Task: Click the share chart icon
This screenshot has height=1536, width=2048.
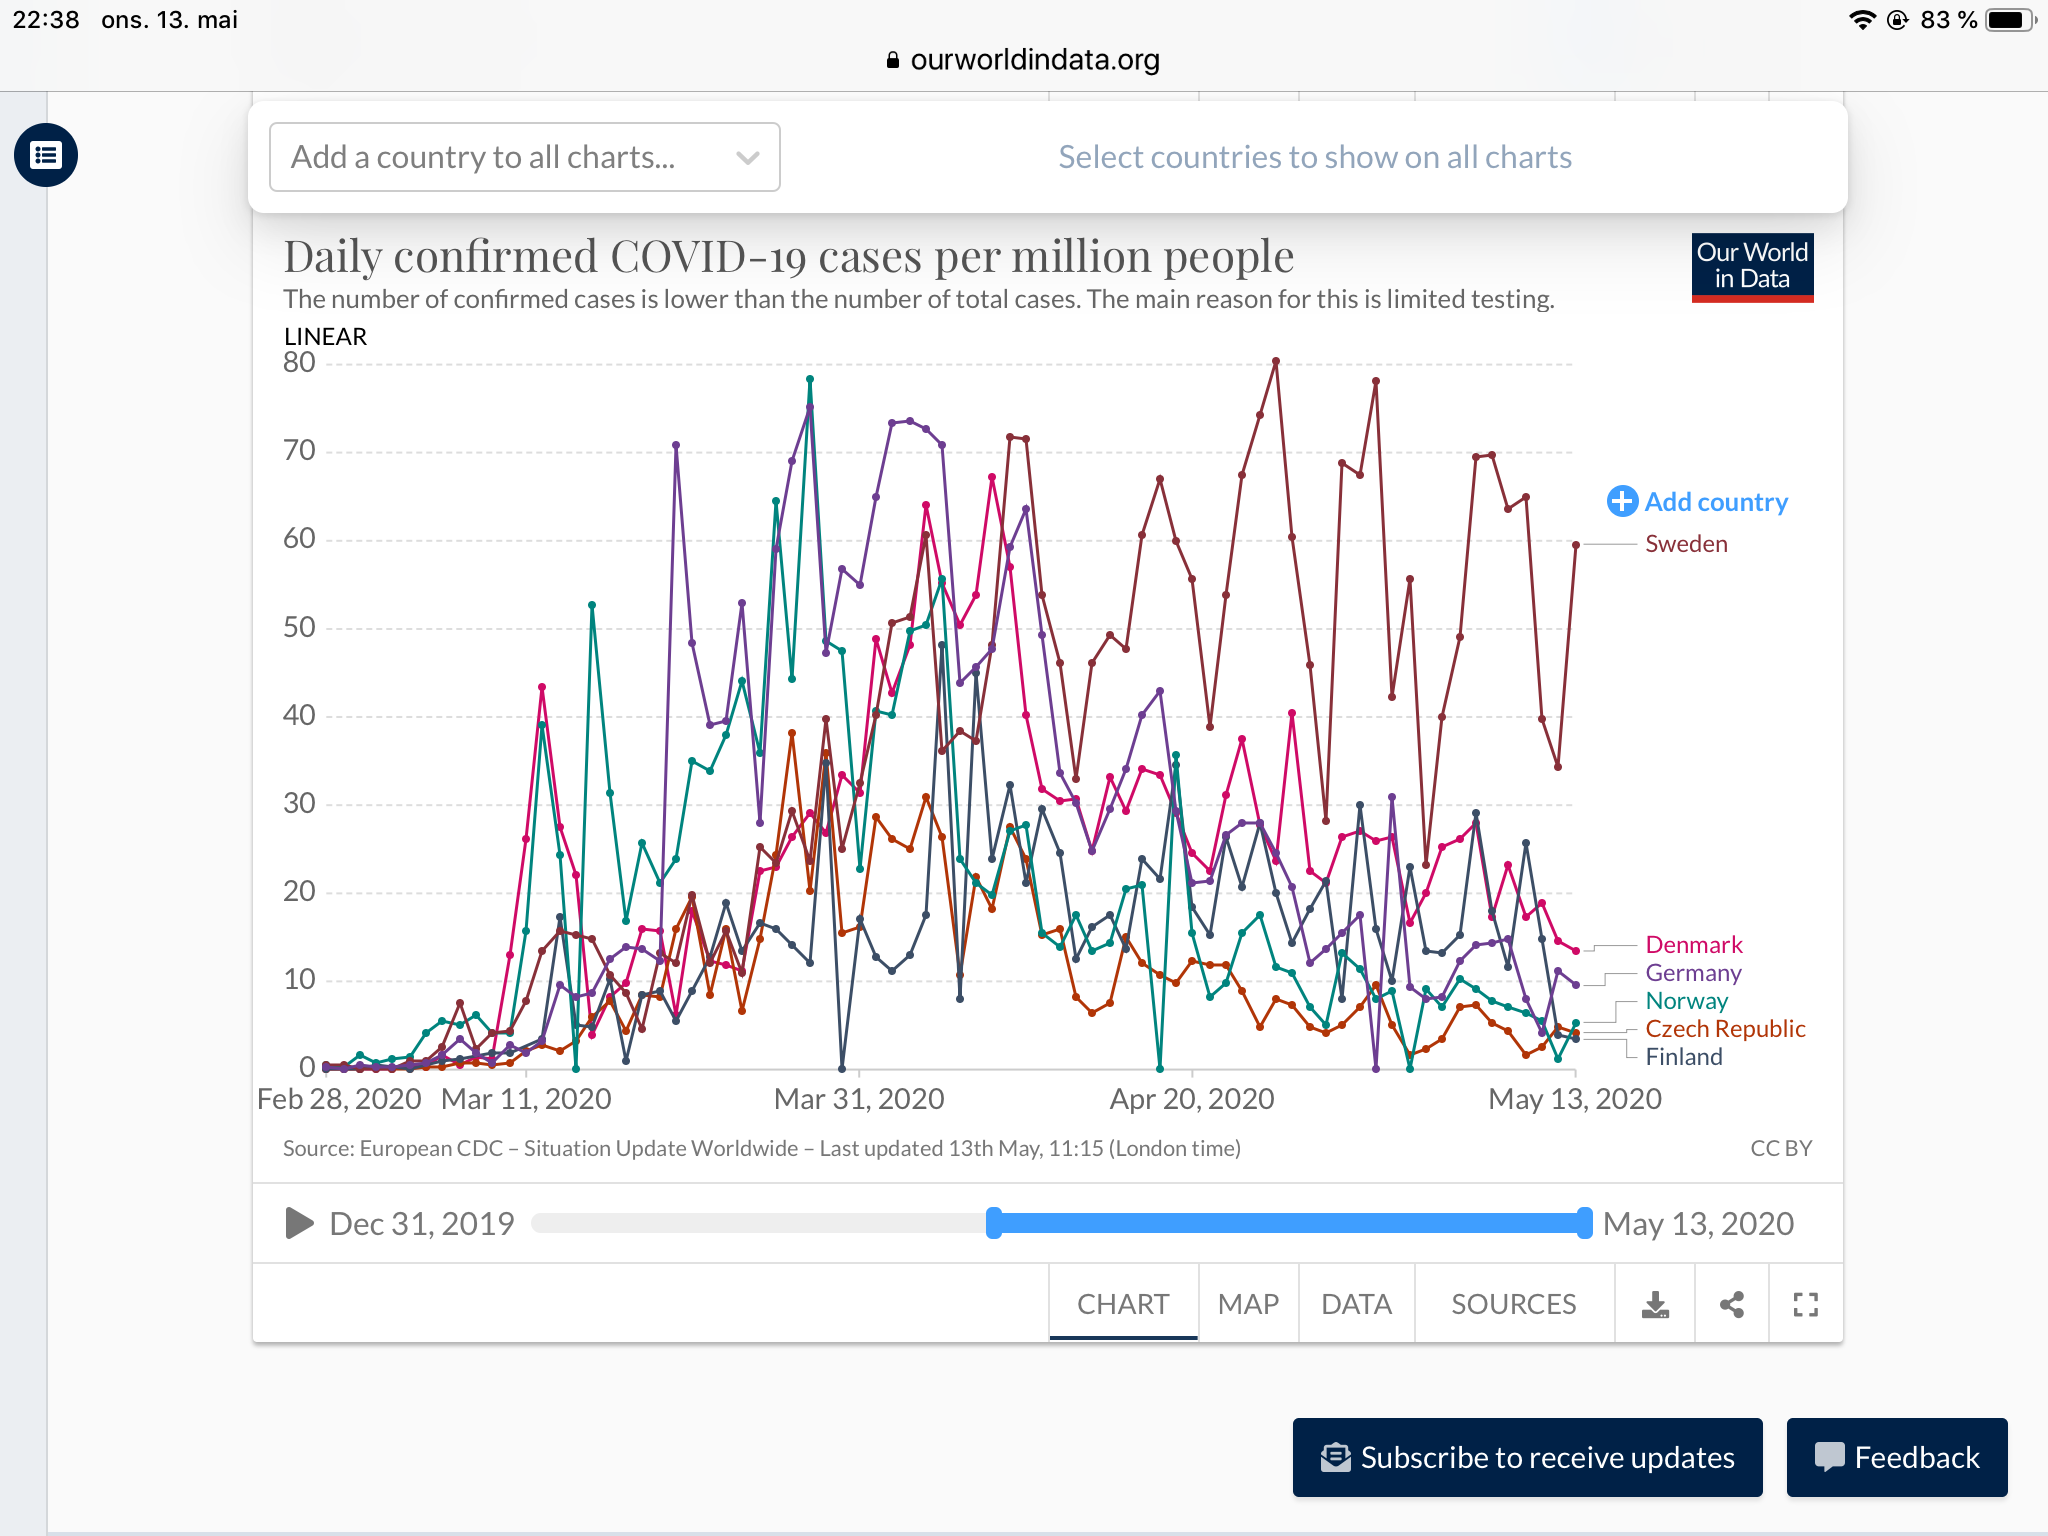Action: [1732, 1304]
